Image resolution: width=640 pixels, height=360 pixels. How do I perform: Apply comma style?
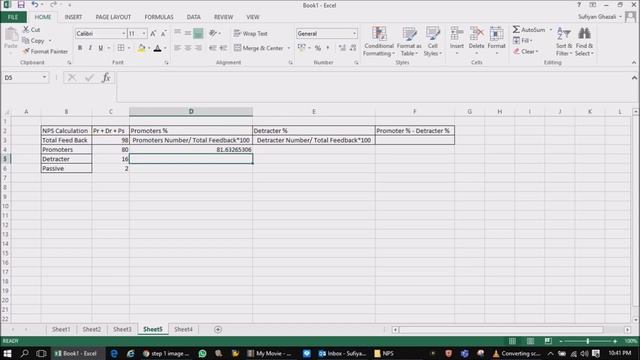pos(328,48)
